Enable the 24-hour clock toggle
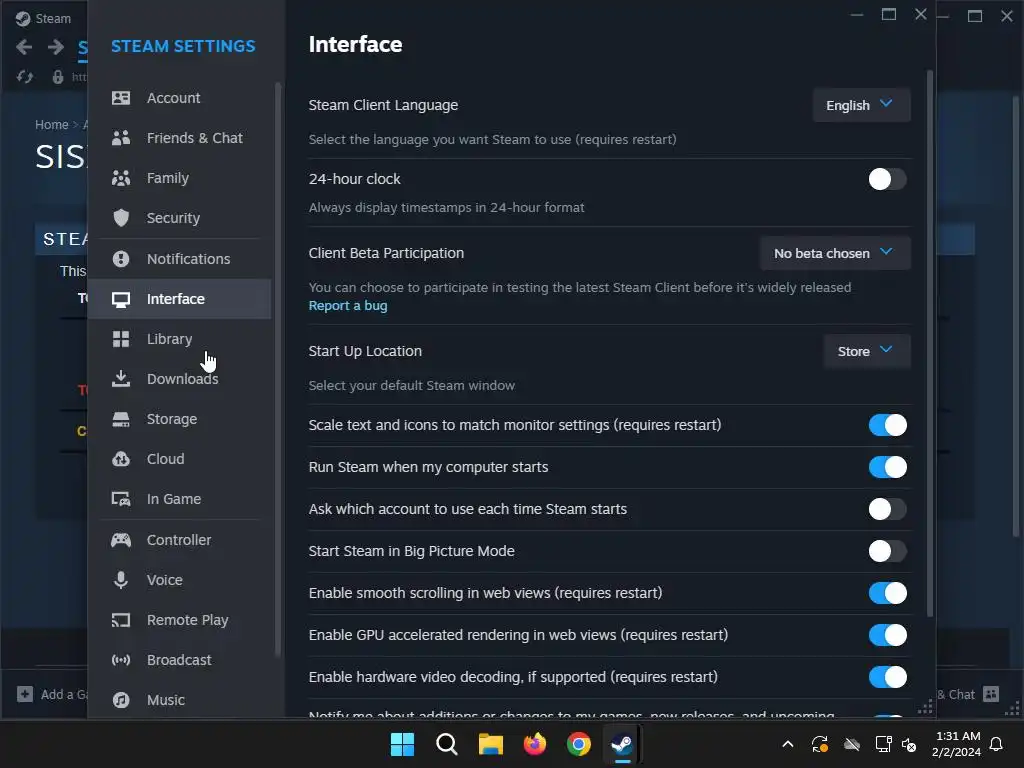Viewport: 1024px width, 768px height. click(x=887, y=179)
